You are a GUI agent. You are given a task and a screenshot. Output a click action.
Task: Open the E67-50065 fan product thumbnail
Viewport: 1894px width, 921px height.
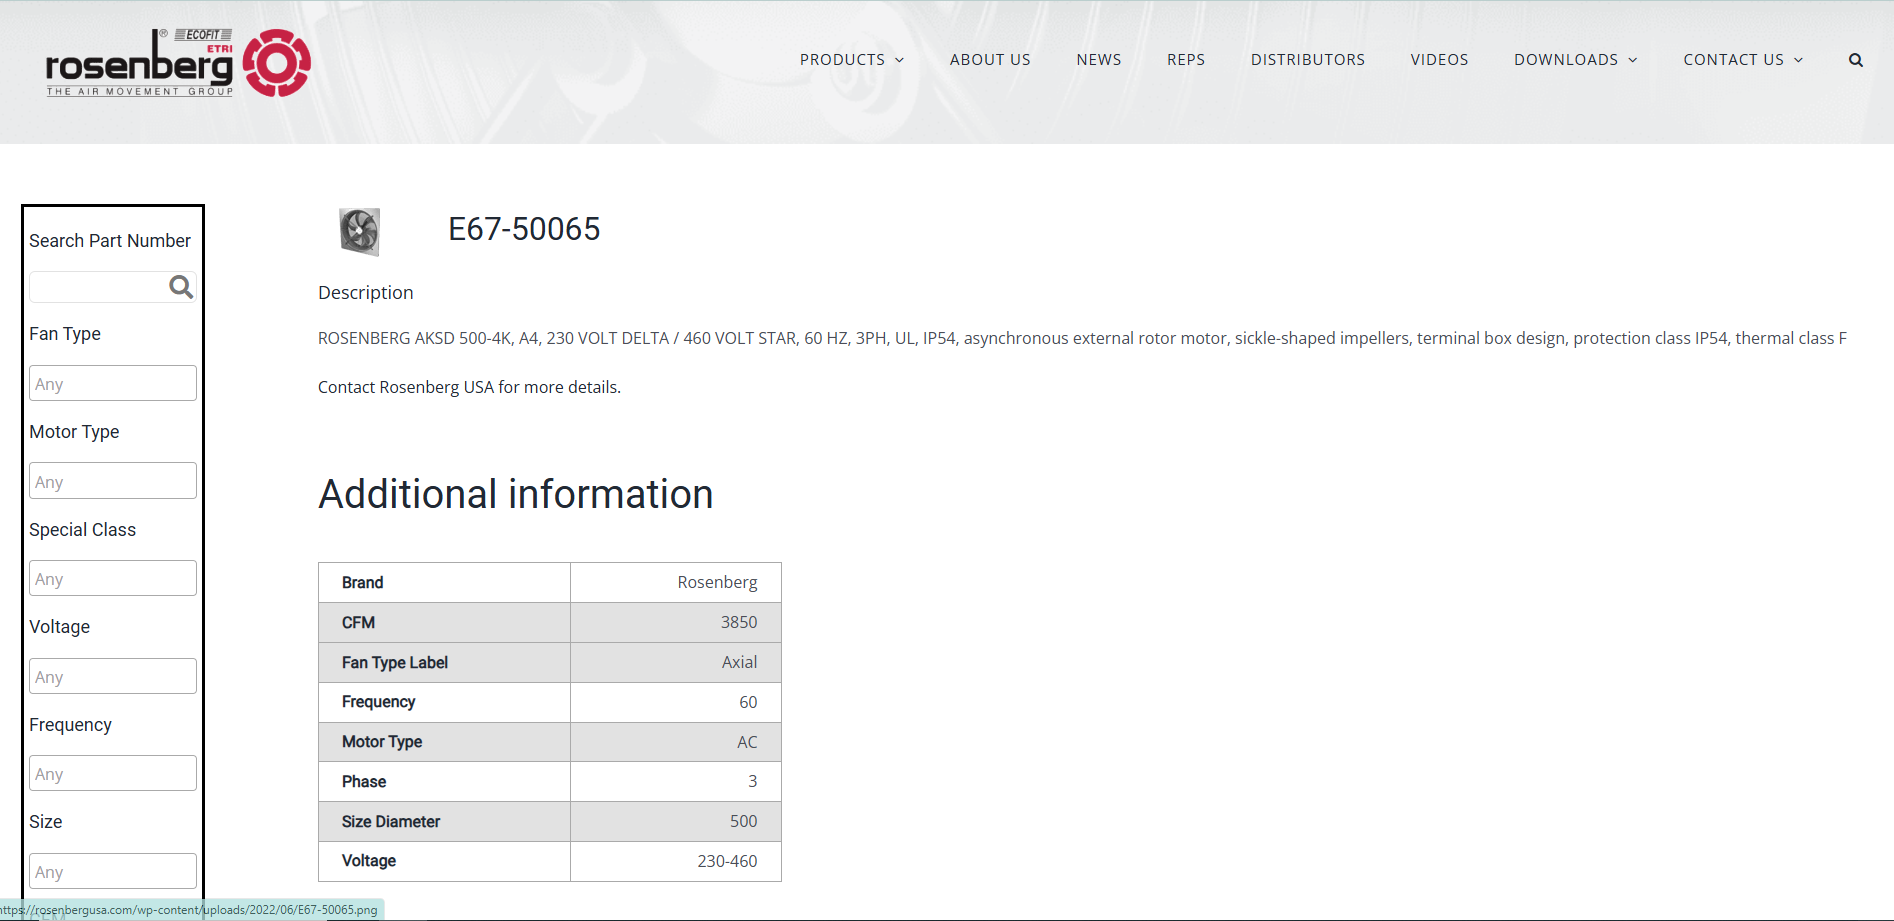(x=360, y=232)
